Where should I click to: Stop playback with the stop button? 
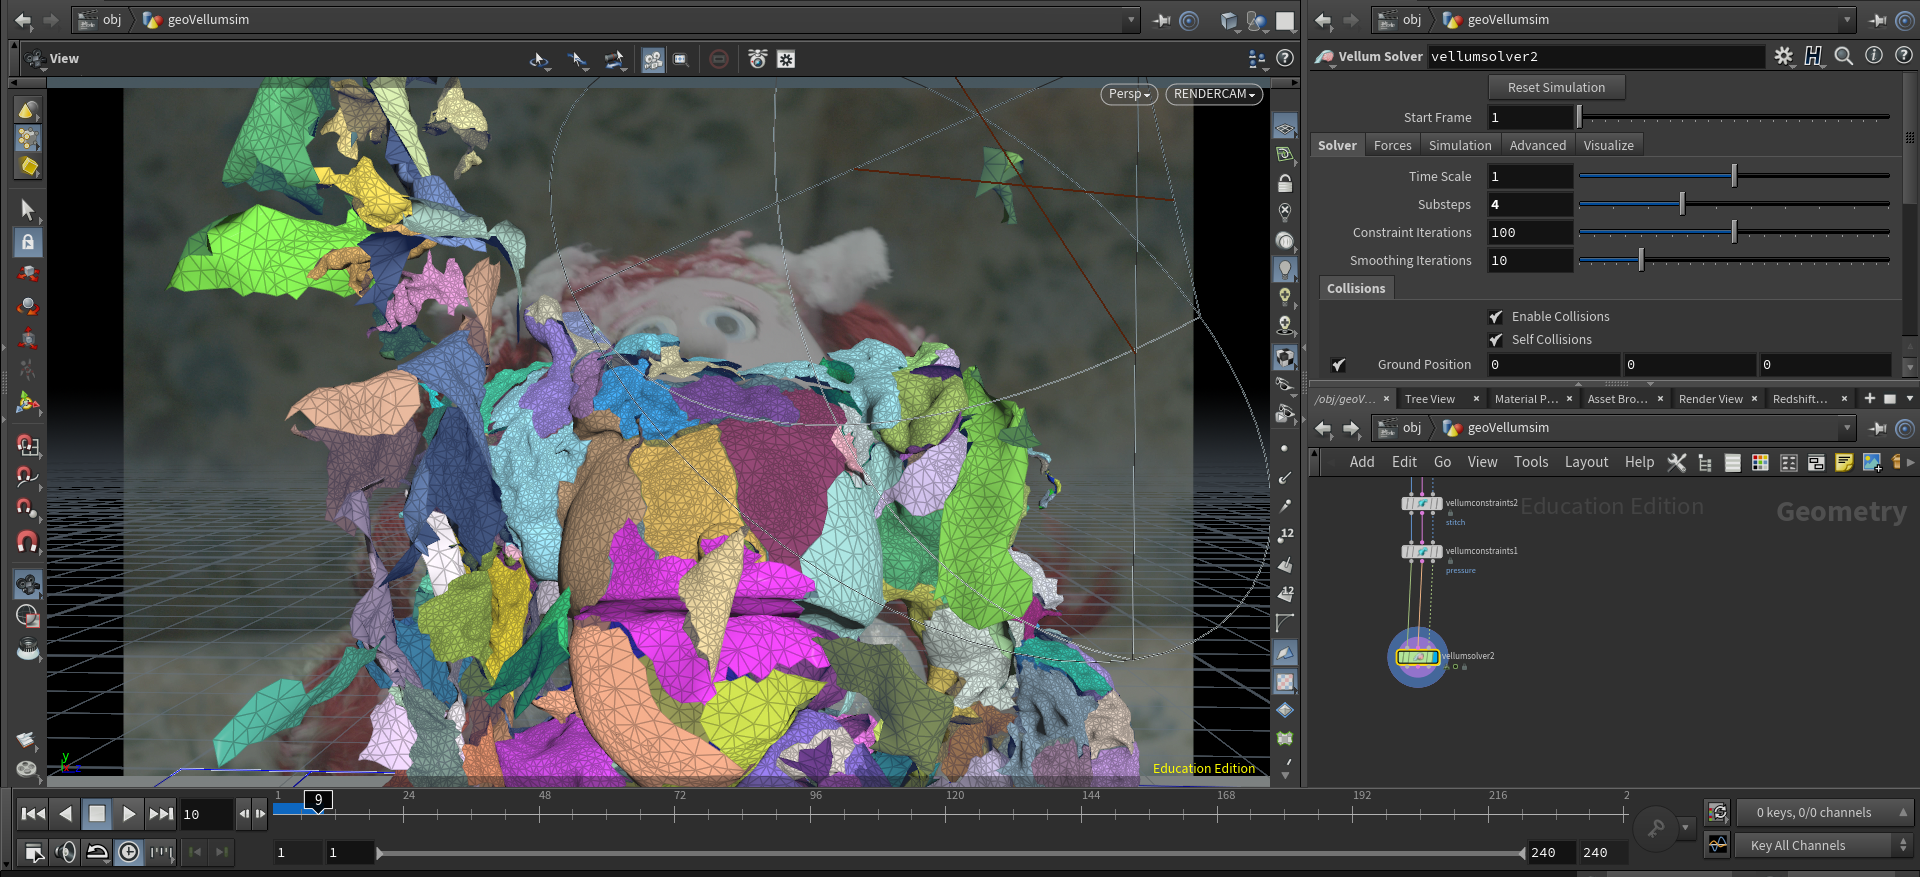coord(97,814)
